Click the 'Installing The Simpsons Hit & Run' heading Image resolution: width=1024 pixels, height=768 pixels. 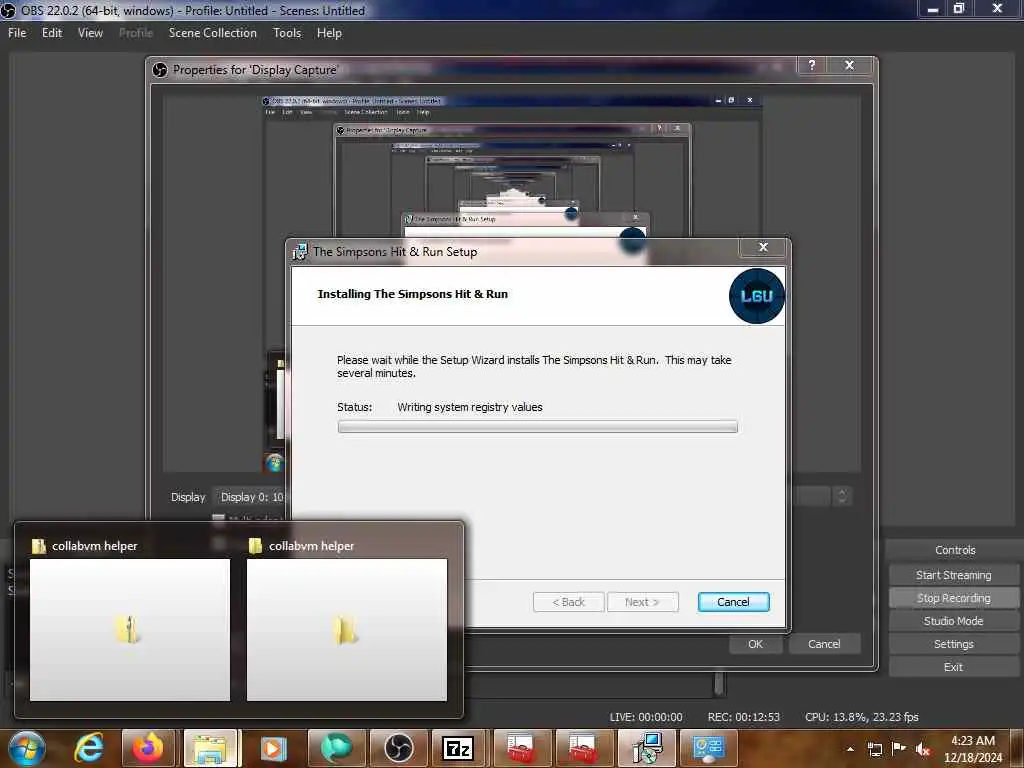click(413, 294)
